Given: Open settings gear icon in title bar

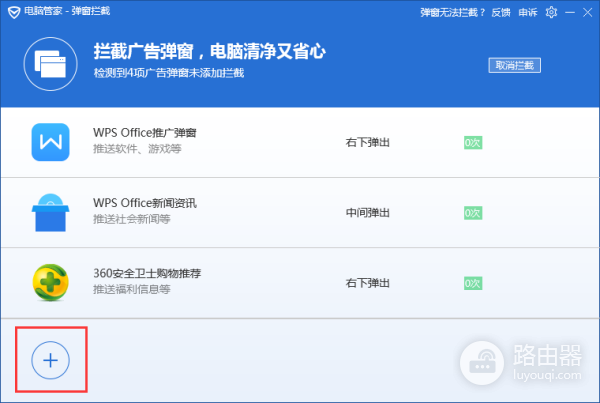Looking at the screenshot, I should point(551,12).
